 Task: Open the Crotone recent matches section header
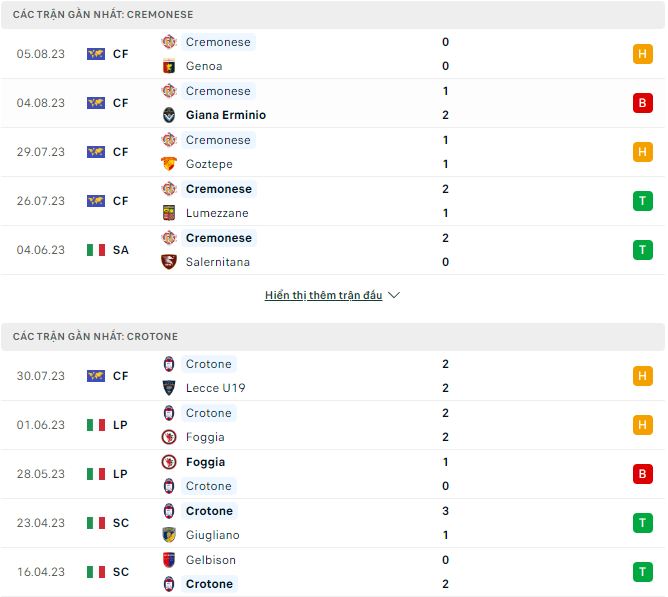[96, 337]
